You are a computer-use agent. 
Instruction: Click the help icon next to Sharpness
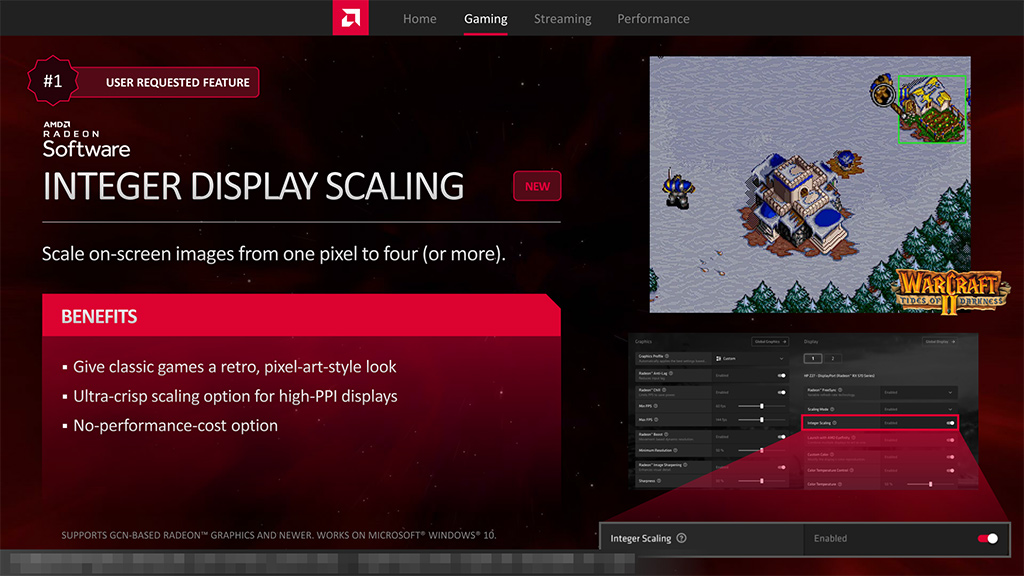click(x=659, y=481)
